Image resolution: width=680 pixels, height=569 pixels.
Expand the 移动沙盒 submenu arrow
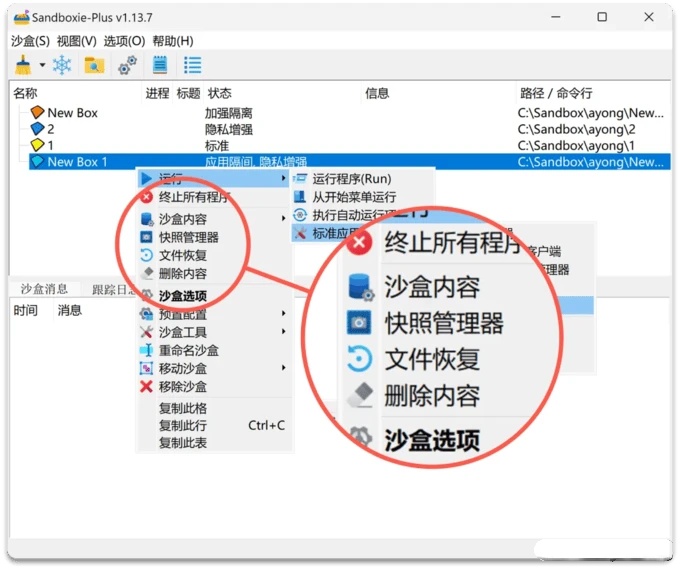[283, 368]
